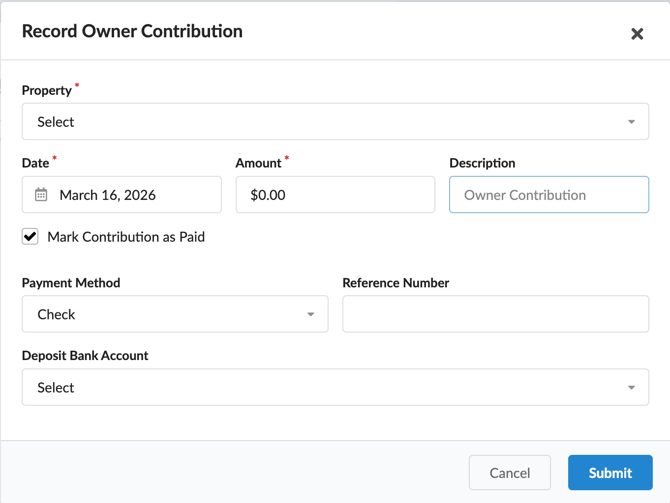The image size is (670, 503).
Task: Click the Reference Number label
Action: click(396, 283)
